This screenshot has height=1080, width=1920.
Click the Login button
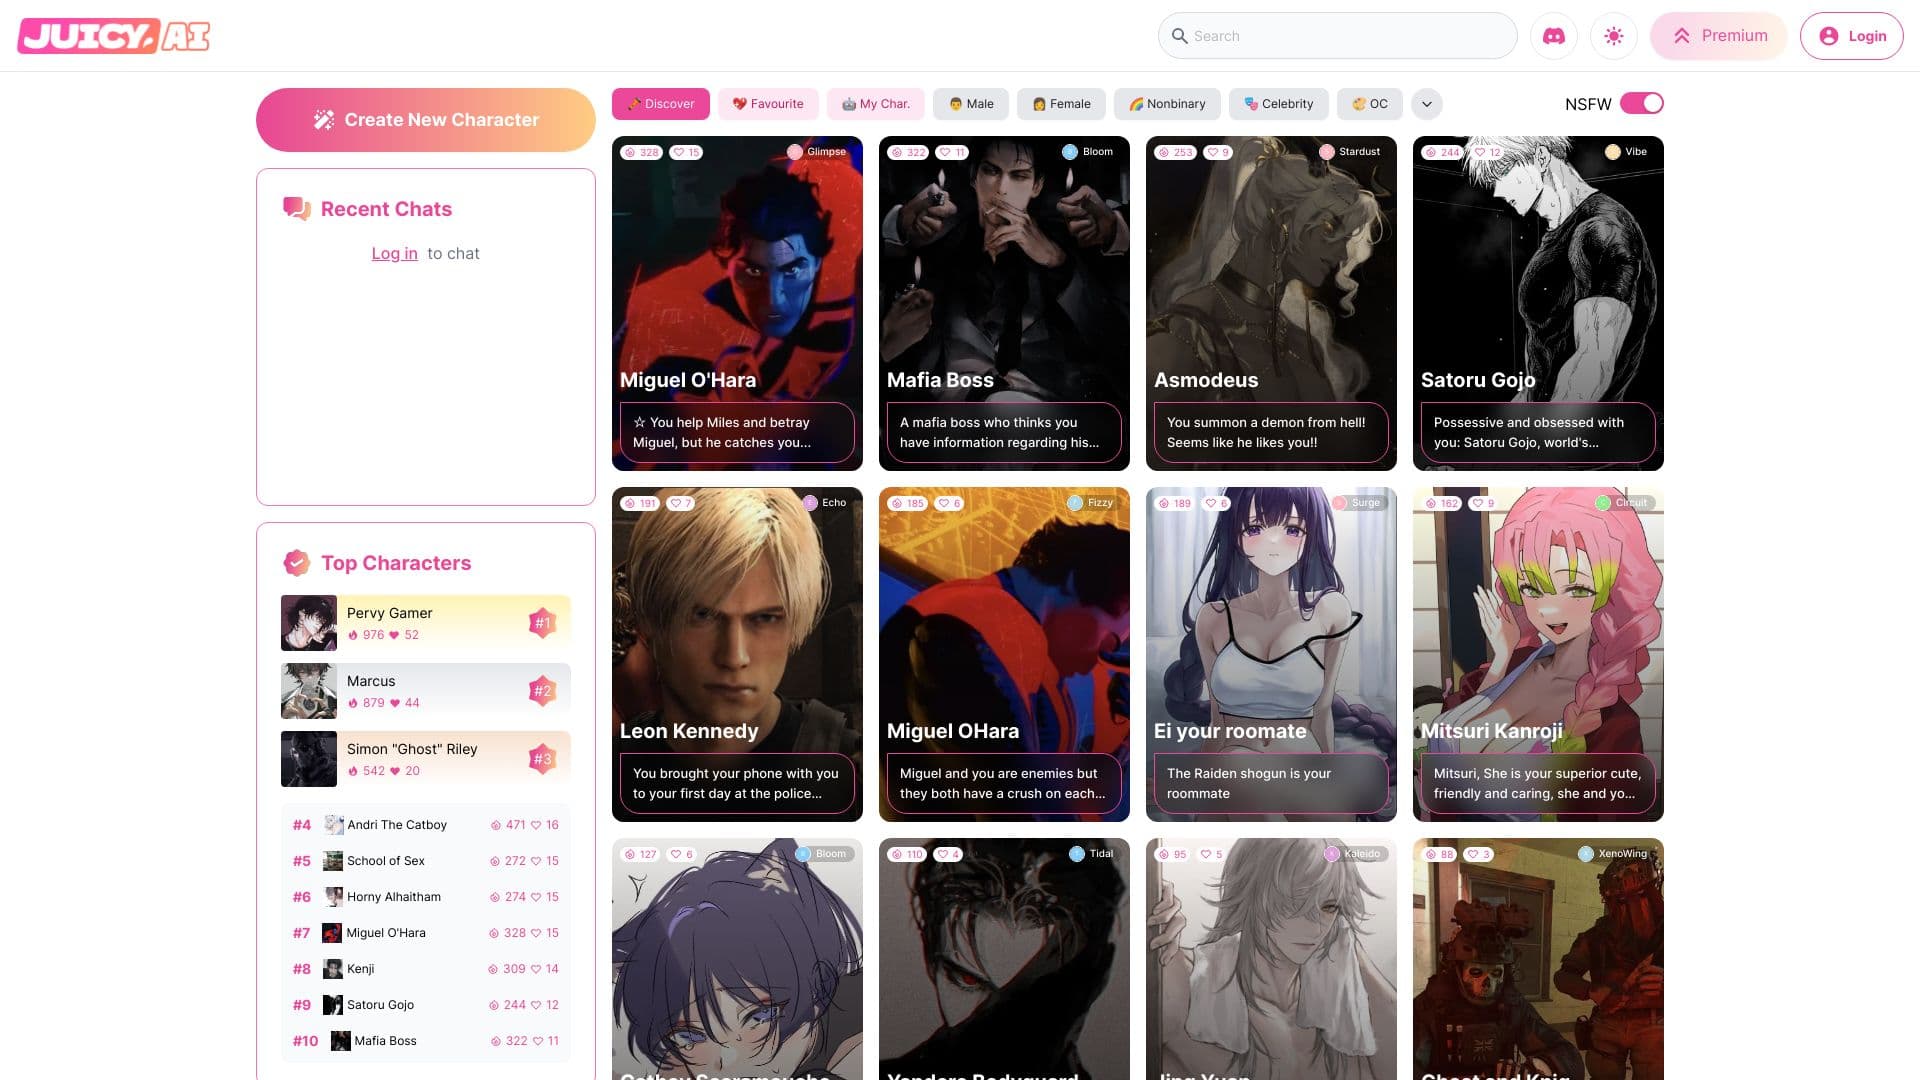1852,36
